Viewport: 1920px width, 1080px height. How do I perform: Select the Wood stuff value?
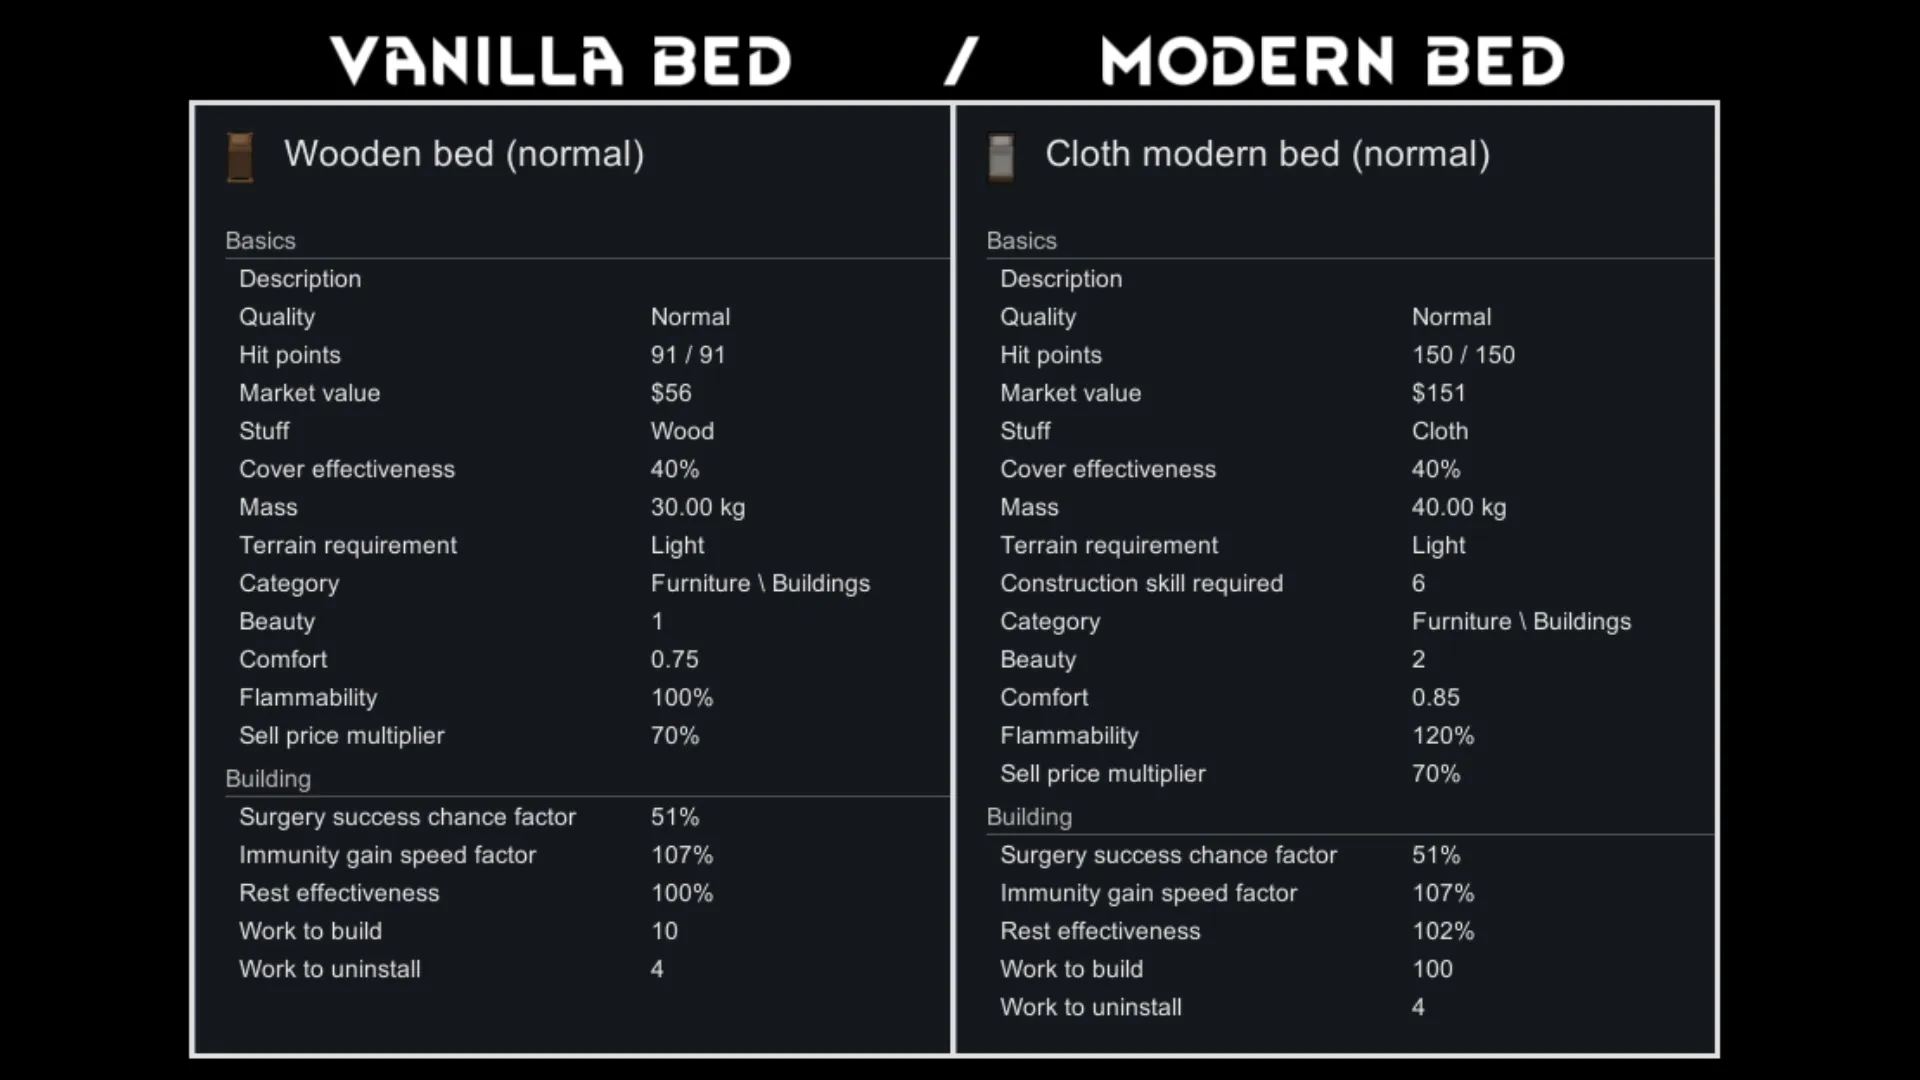point(682,431)
